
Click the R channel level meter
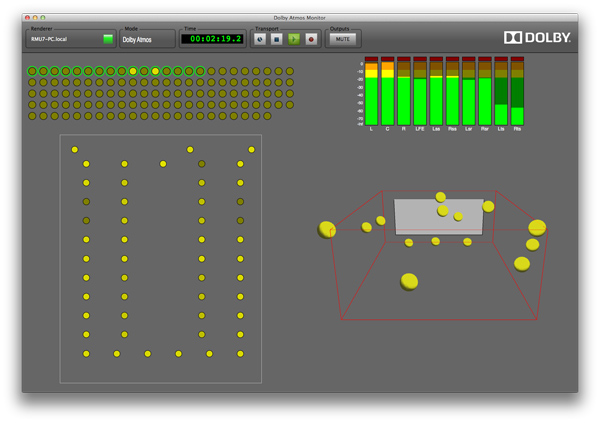click(404, 93)
